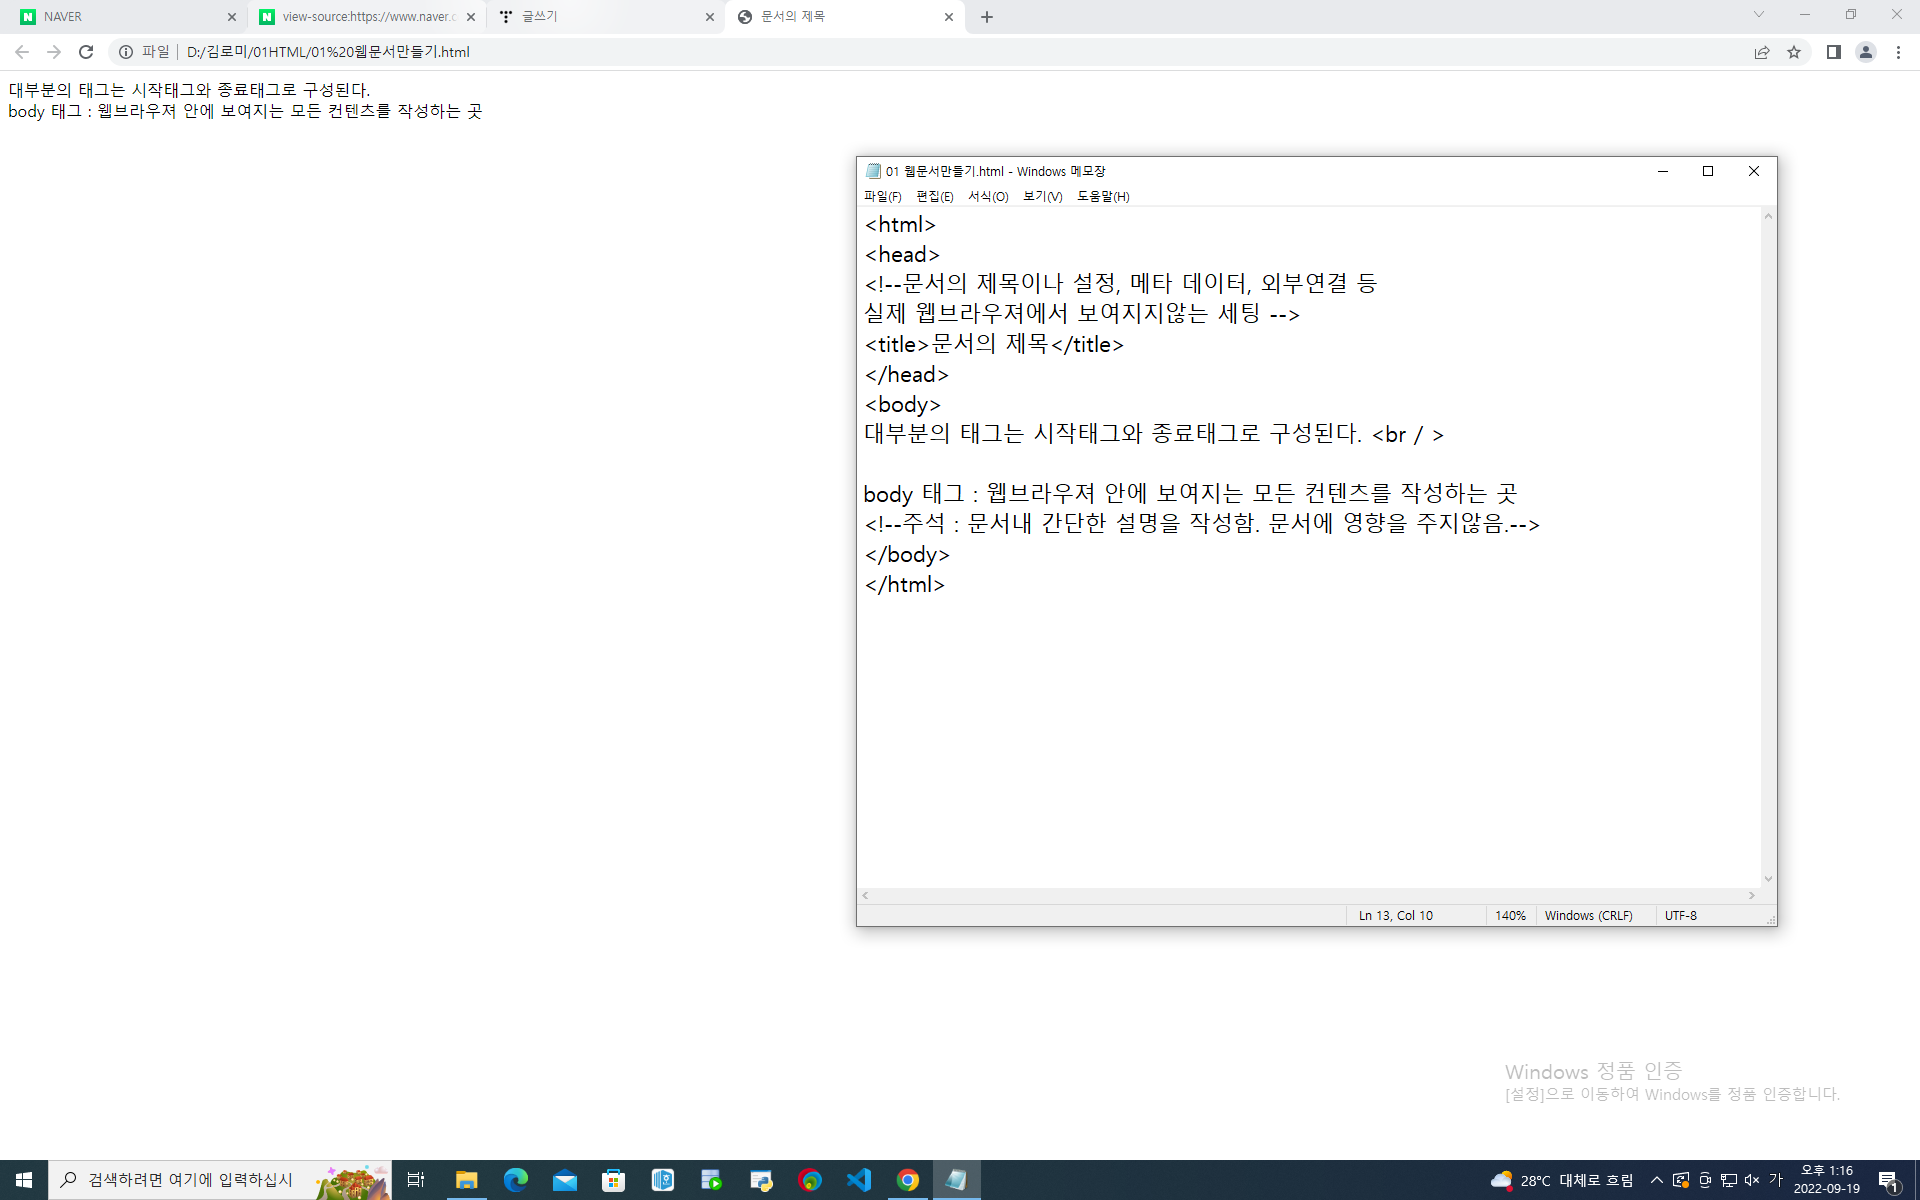This screenshot has height=1200, width=1920.
Task: Open the weather widget showing 28°C
Action: (1562, 1180)
